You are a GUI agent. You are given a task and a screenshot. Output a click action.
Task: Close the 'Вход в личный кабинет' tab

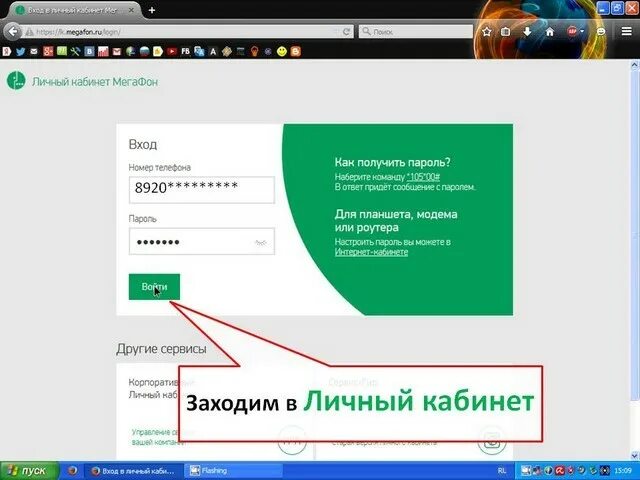[x=131, y=10]
